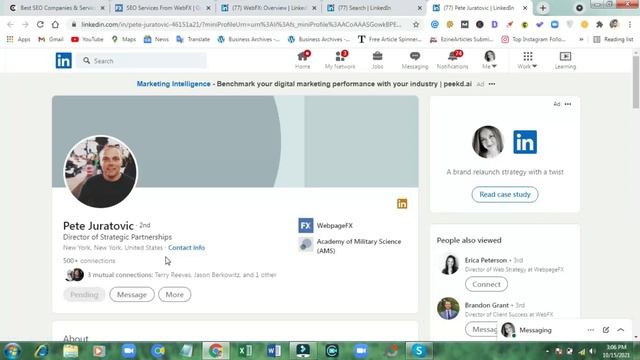Open Free Article Spinner bookmark
The image size is (640, 360).
click(x=389, y=39)
